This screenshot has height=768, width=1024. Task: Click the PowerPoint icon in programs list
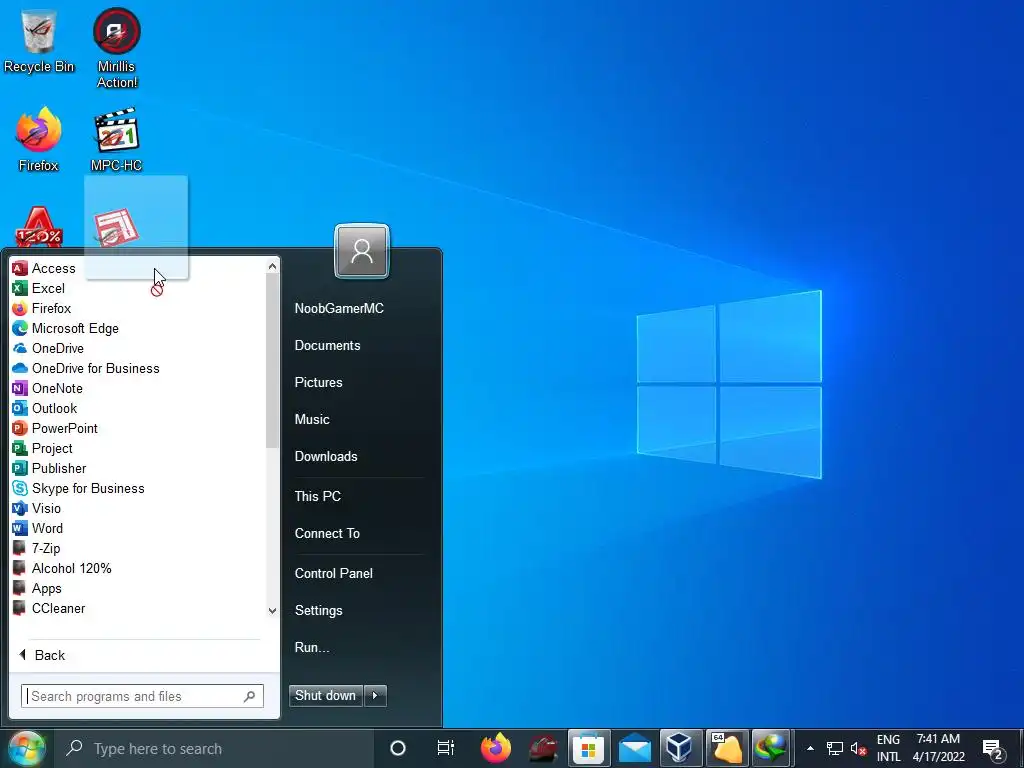pyautogui.click(x=20, y=428)
